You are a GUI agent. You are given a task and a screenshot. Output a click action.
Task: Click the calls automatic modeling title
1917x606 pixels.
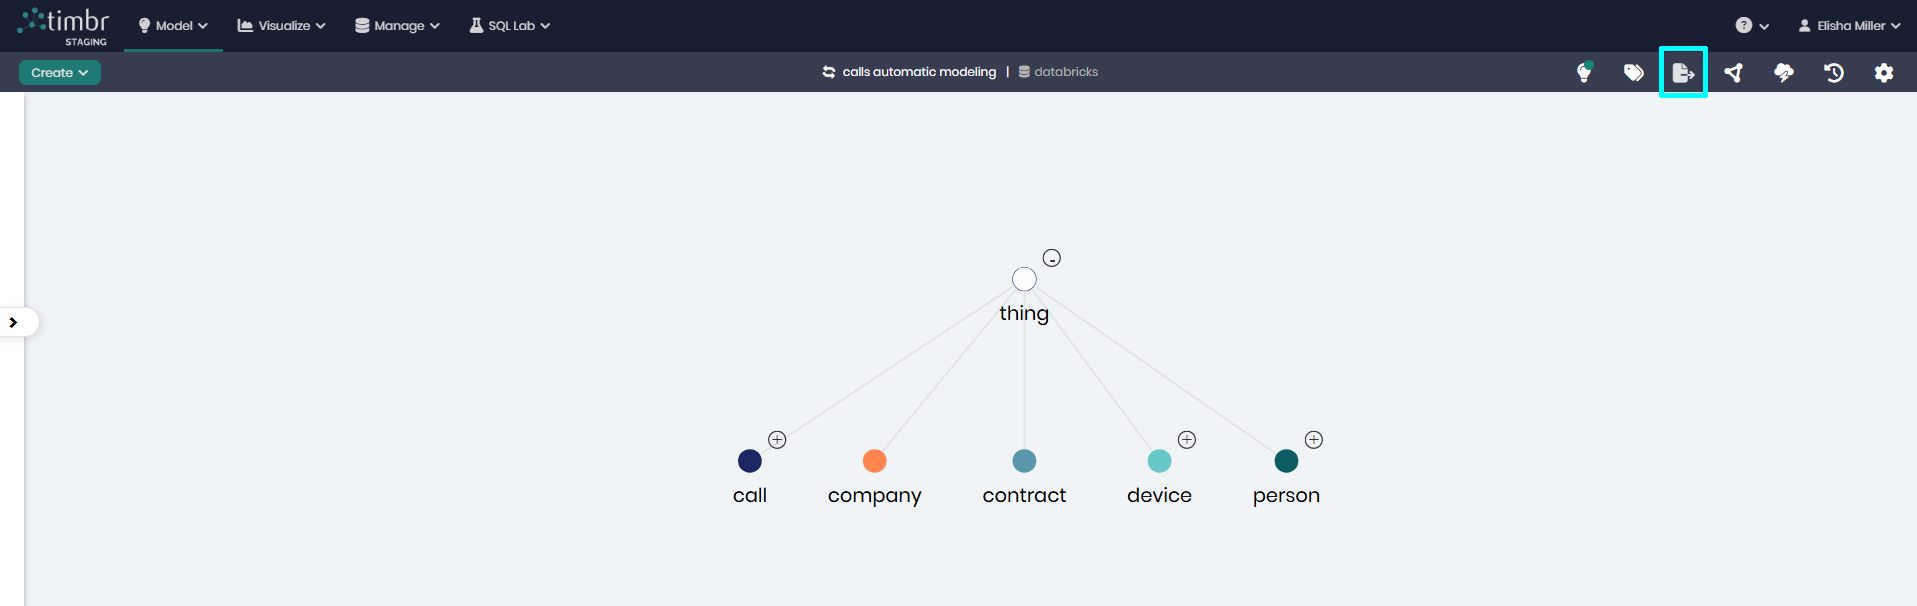(x=918, y=72)
